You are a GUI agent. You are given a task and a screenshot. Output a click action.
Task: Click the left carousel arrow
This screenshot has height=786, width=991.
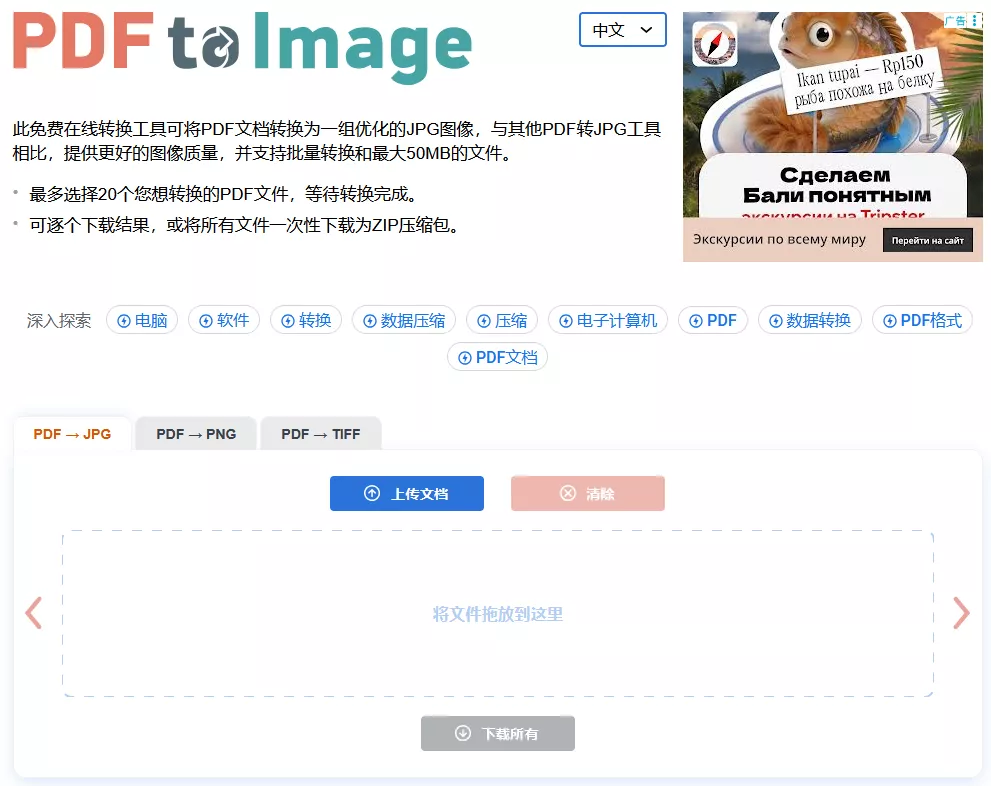tap(33, 613)
